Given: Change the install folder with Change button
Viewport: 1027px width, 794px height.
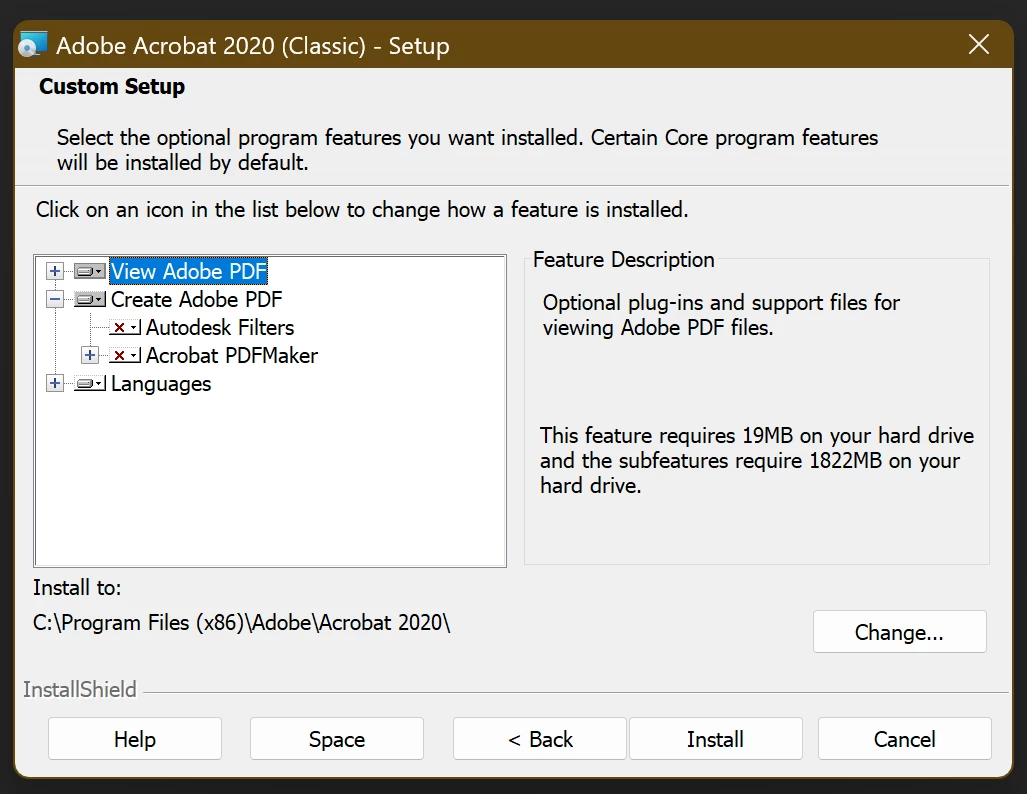Looking at the screenshot, I should (x=899, y=632).
